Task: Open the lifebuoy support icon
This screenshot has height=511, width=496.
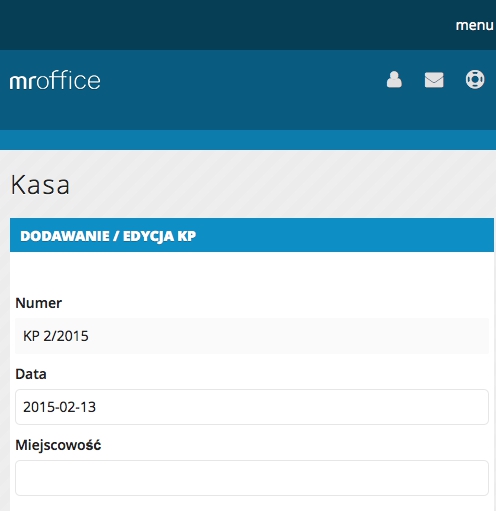Action: [475, 79]
